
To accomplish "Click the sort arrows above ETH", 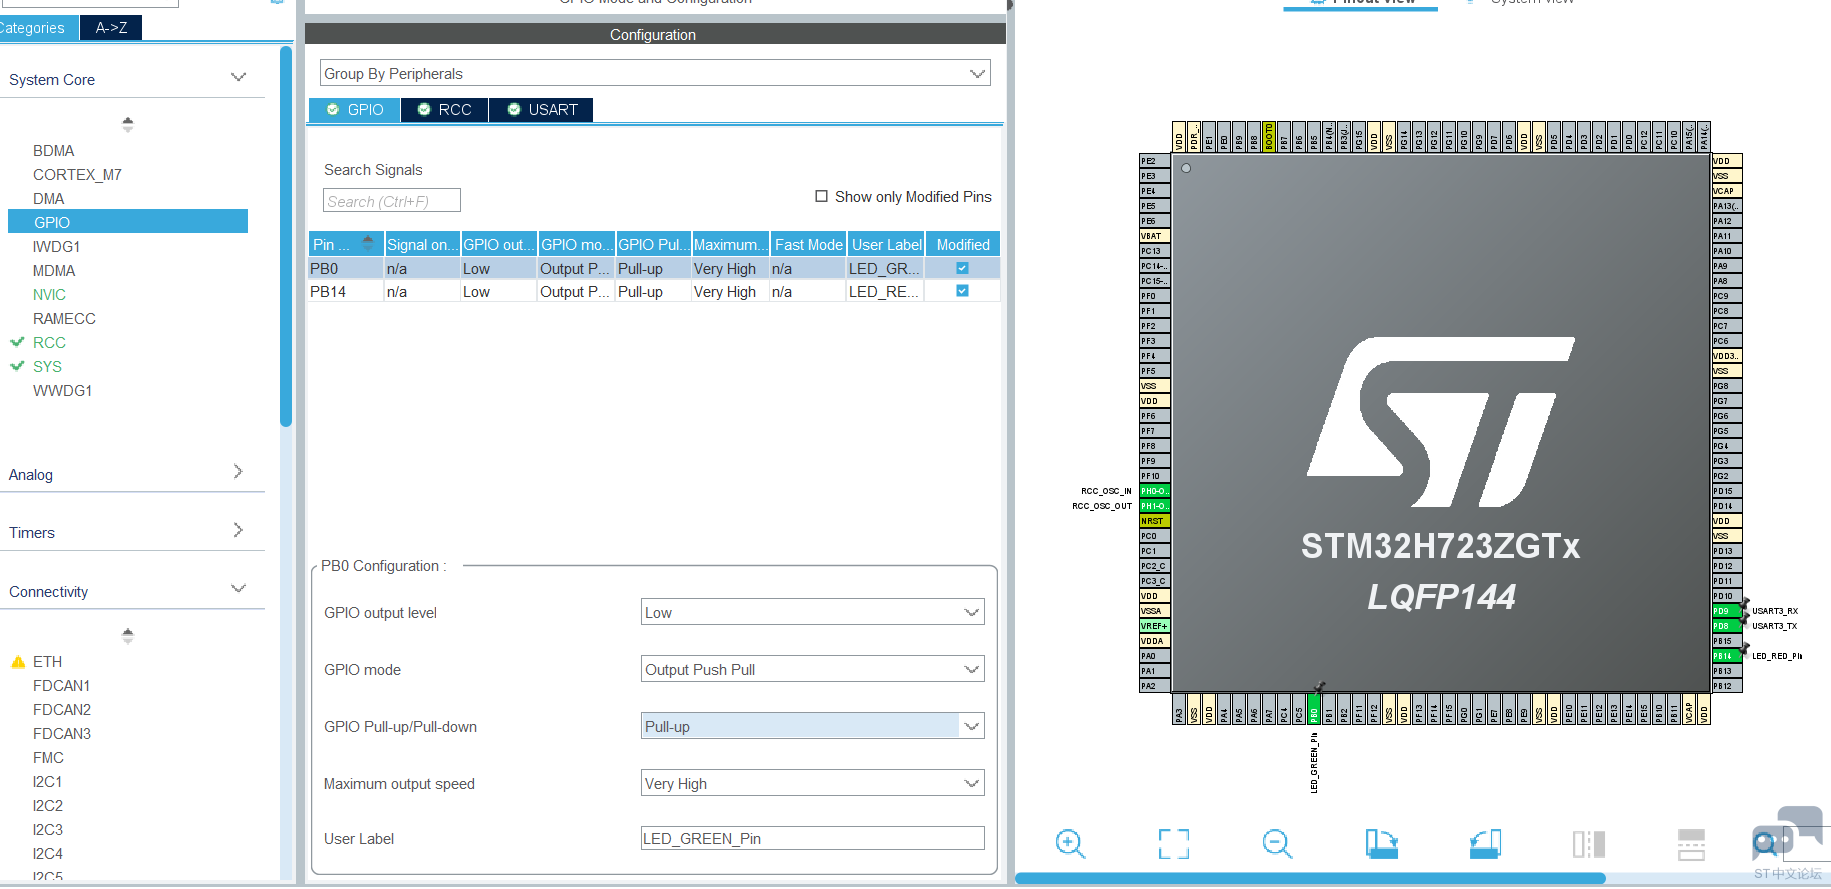I will pyautogui.click(x=127, y=635).
